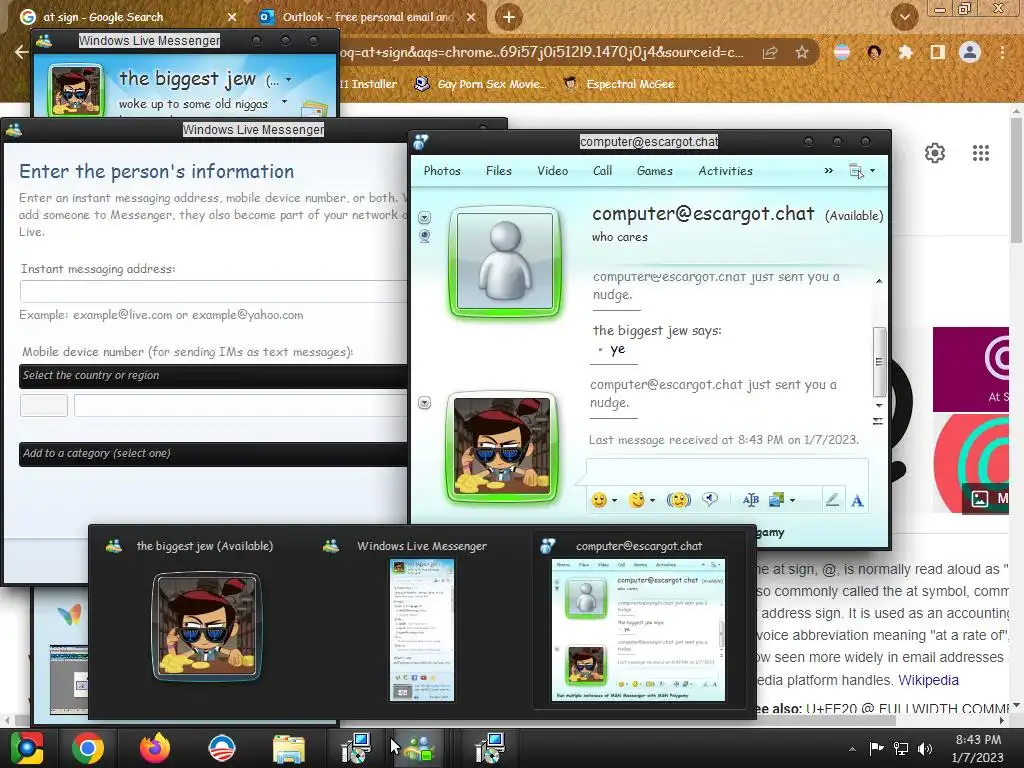
Task: Open display name dropdown arrow in Messenger
Action: [x=289, y=80]
